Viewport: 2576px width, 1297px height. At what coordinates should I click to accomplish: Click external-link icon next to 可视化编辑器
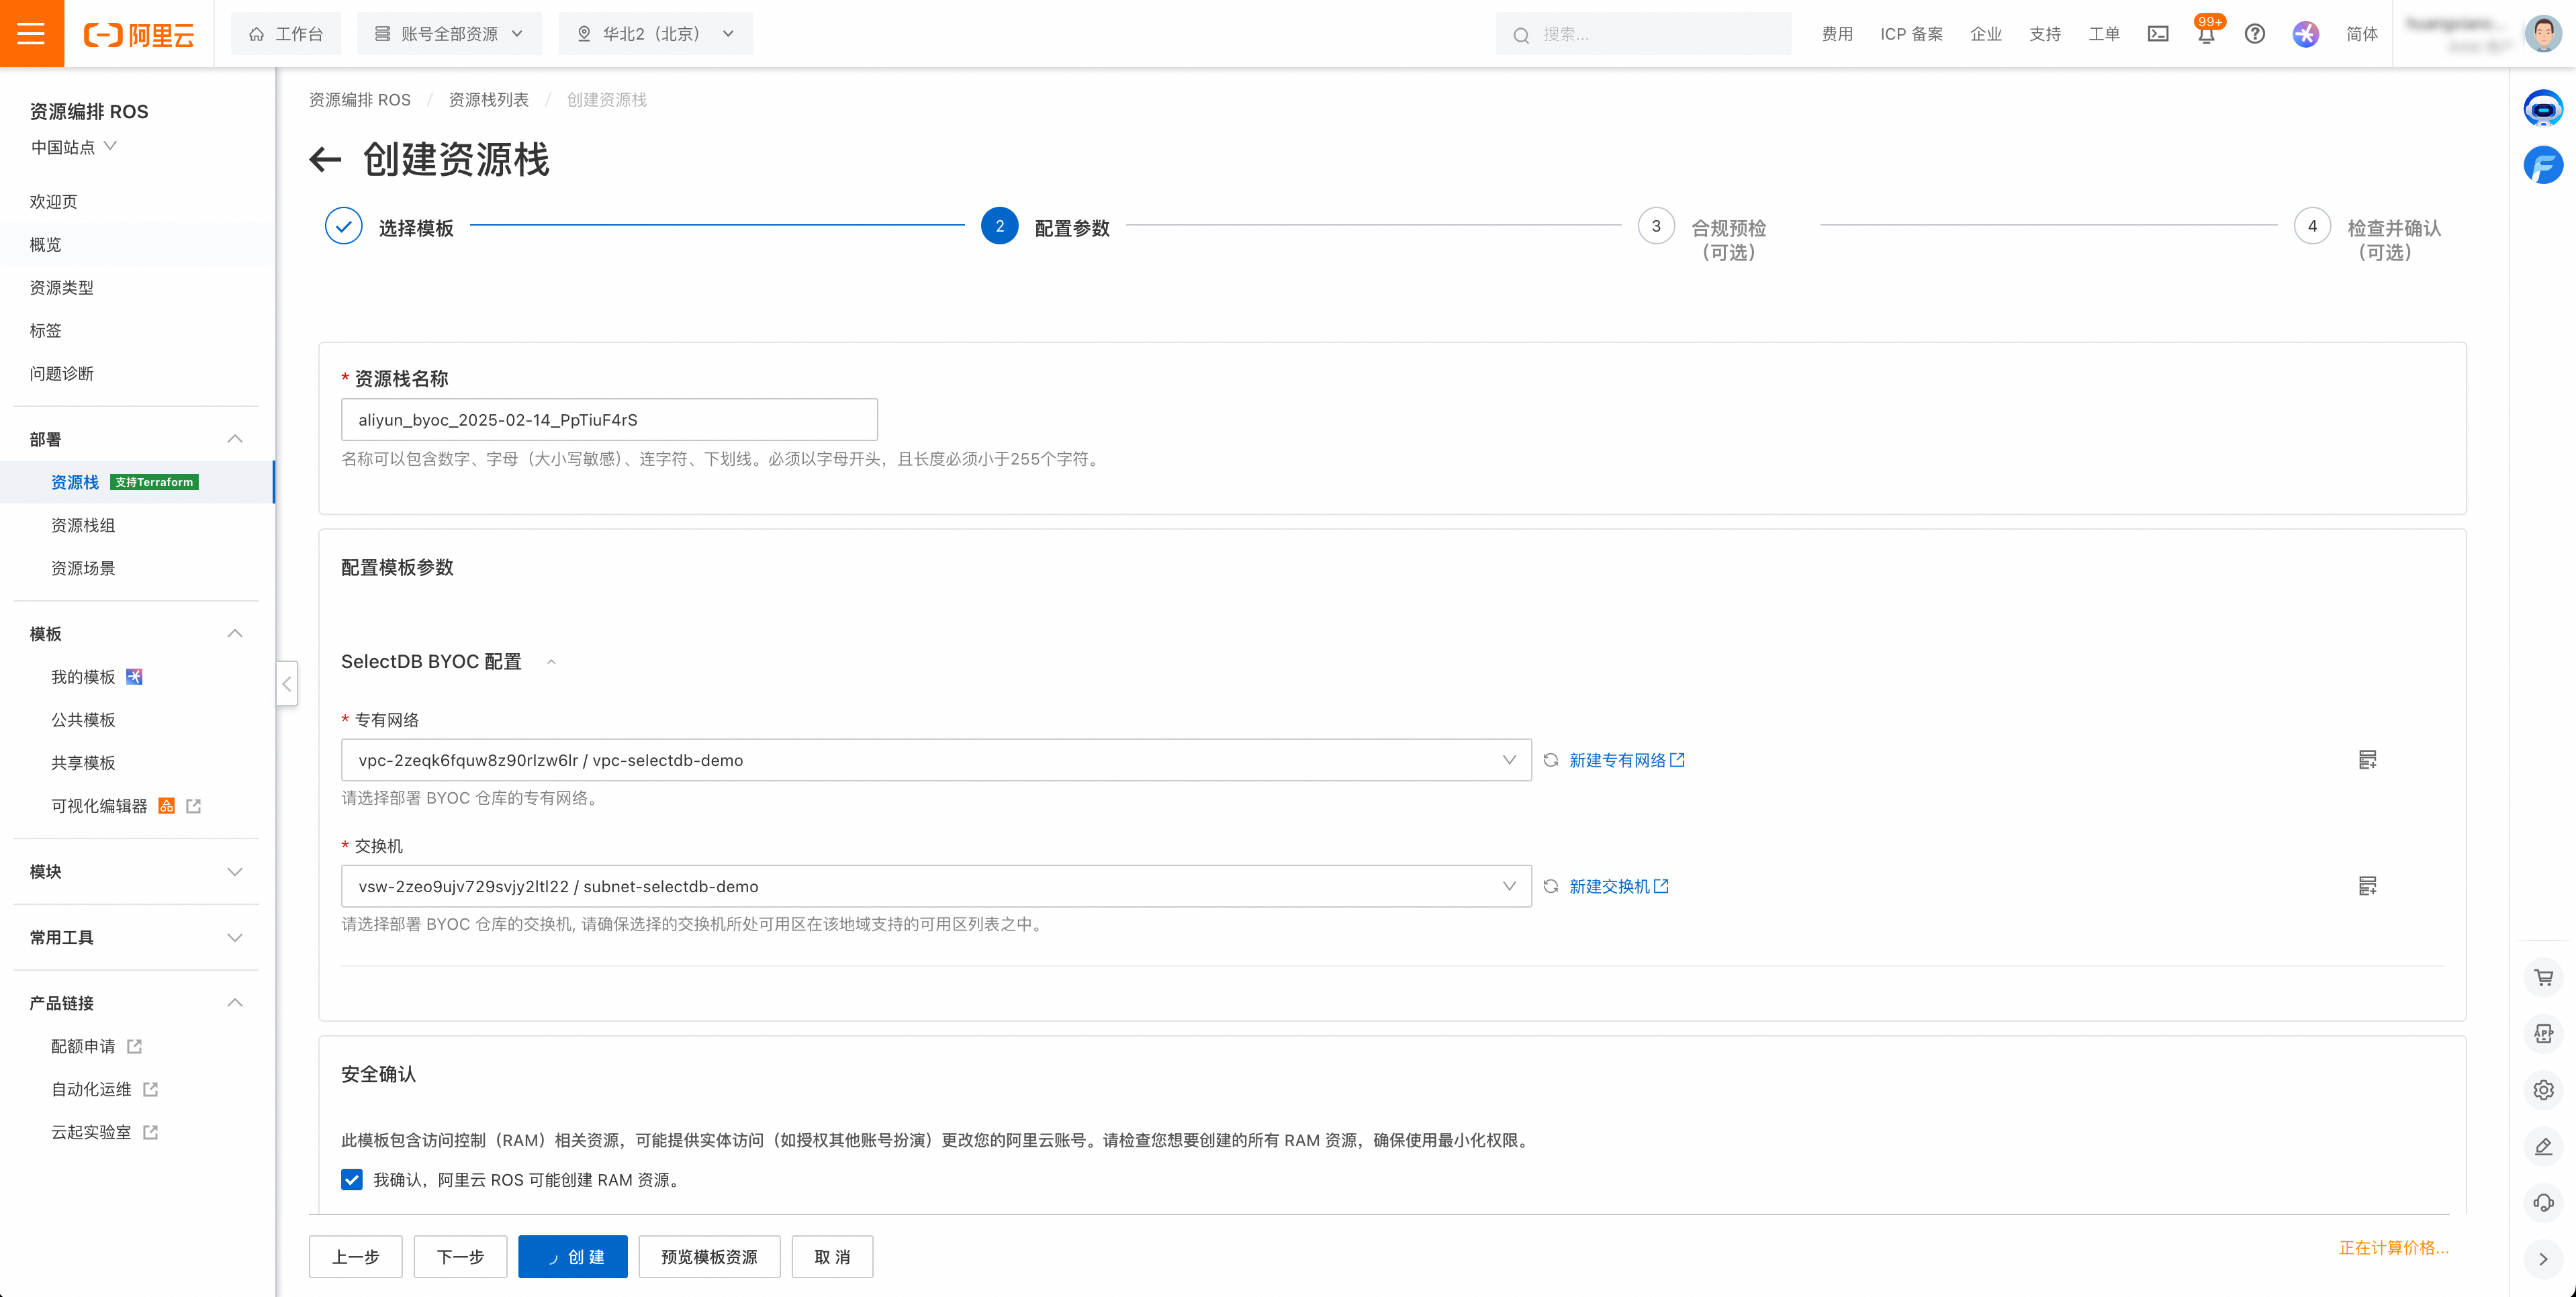click(x=194, y=806)
